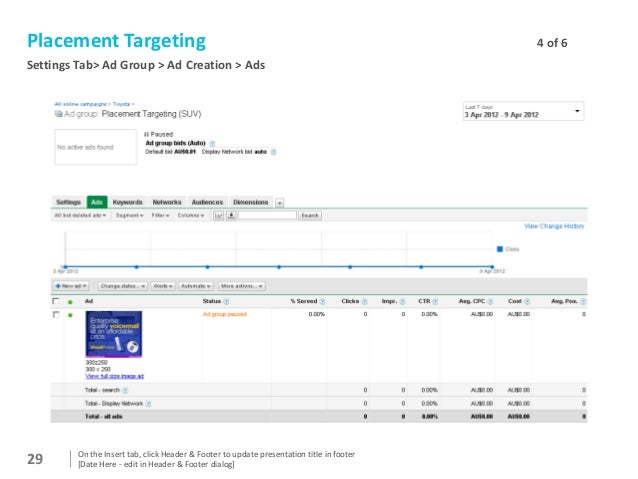Expand the Segment dropdown
The height and width of the screenshot is (479, 638).
128,215
